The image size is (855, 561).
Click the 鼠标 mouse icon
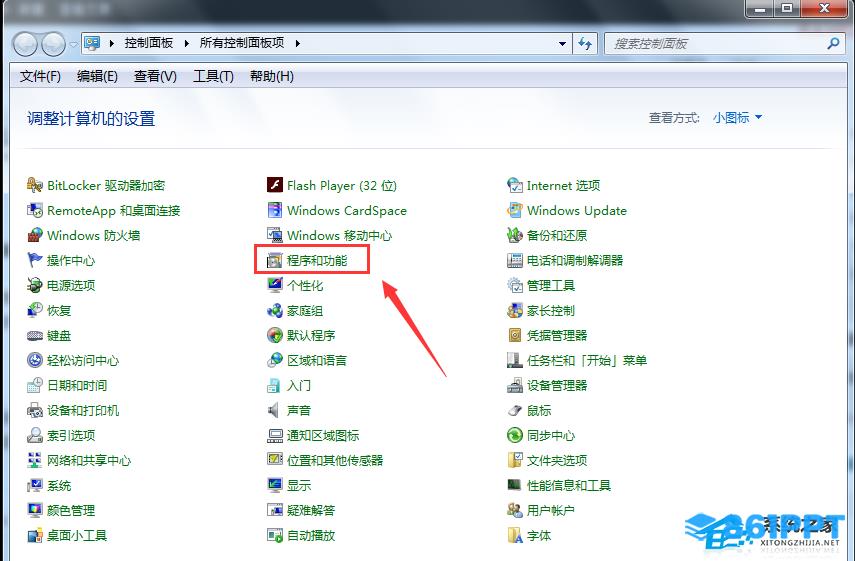pos(515,410)
